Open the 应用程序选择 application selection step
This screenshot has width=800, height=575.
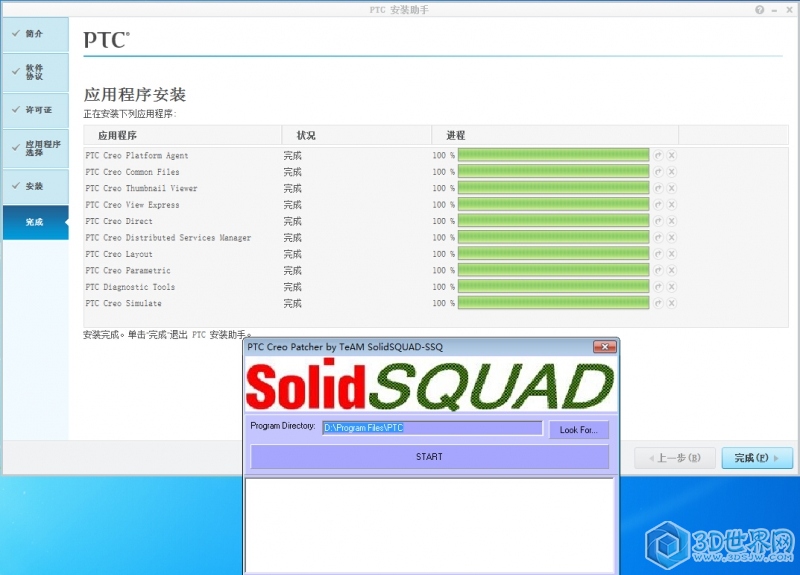(36, 148)
